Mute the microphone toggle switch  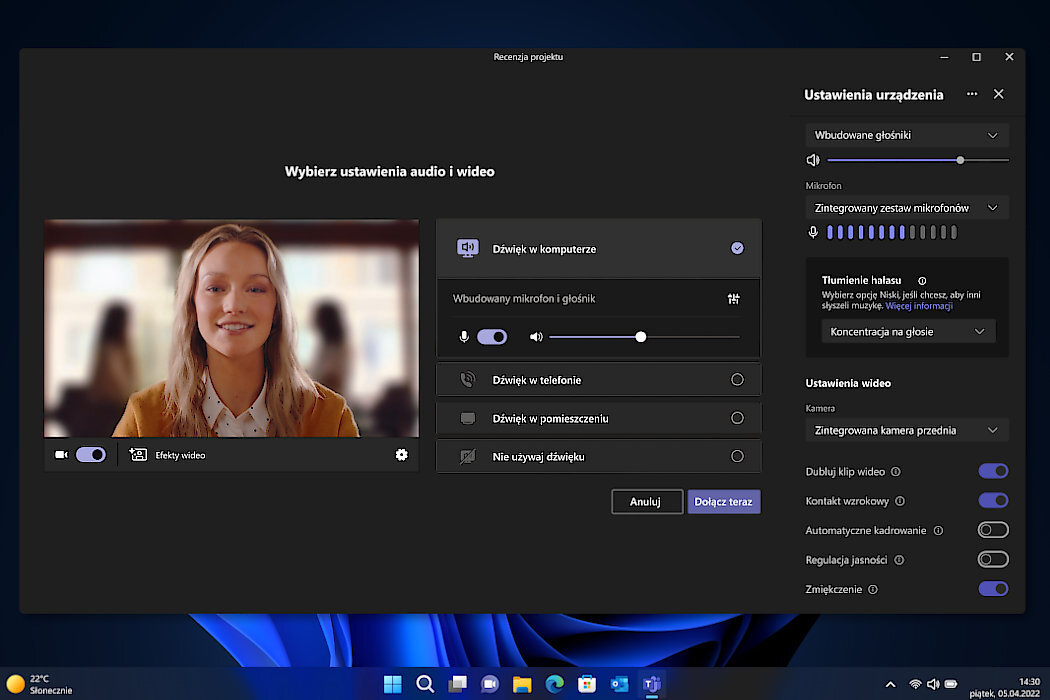(x=492, y=337)
